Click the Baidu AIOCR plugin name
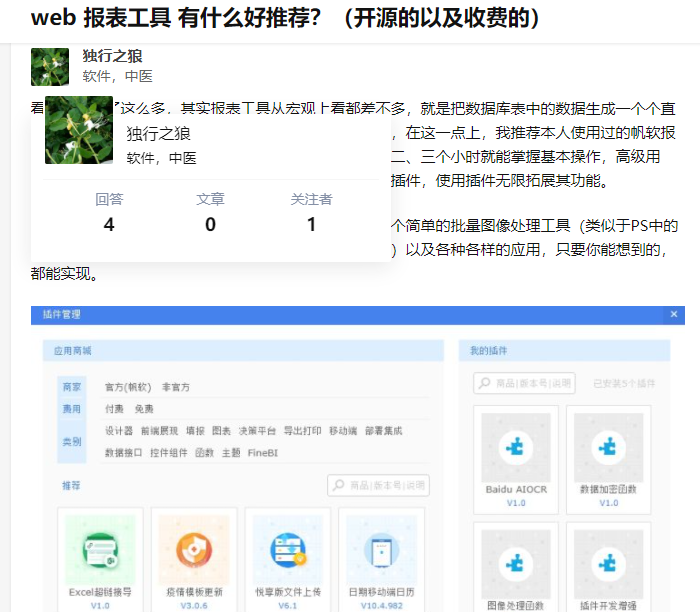The height and width of the screenshot is (612, 700). [516, 489]
